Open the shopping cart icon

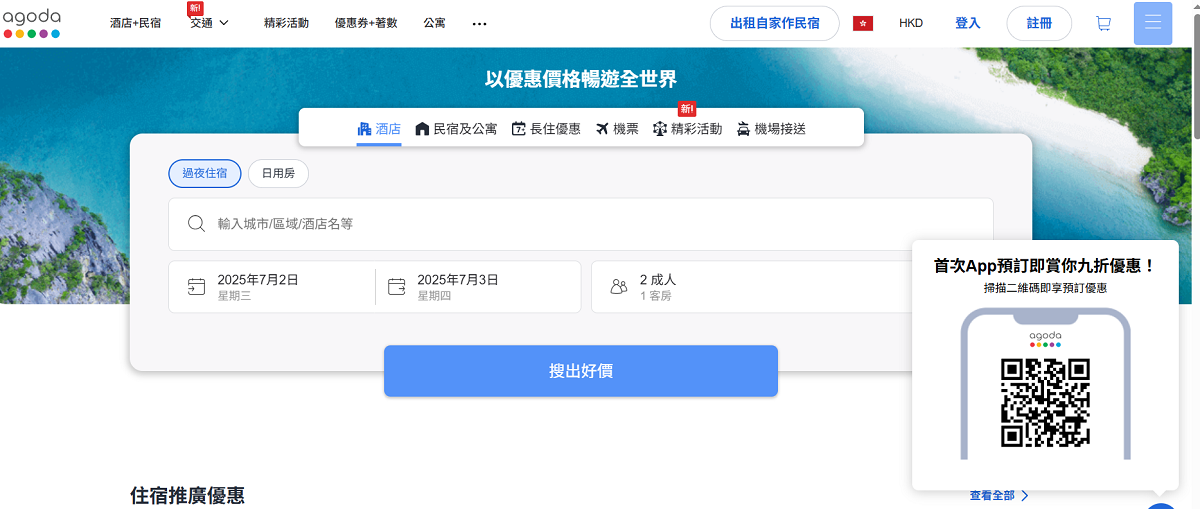tap(1103, 23)
